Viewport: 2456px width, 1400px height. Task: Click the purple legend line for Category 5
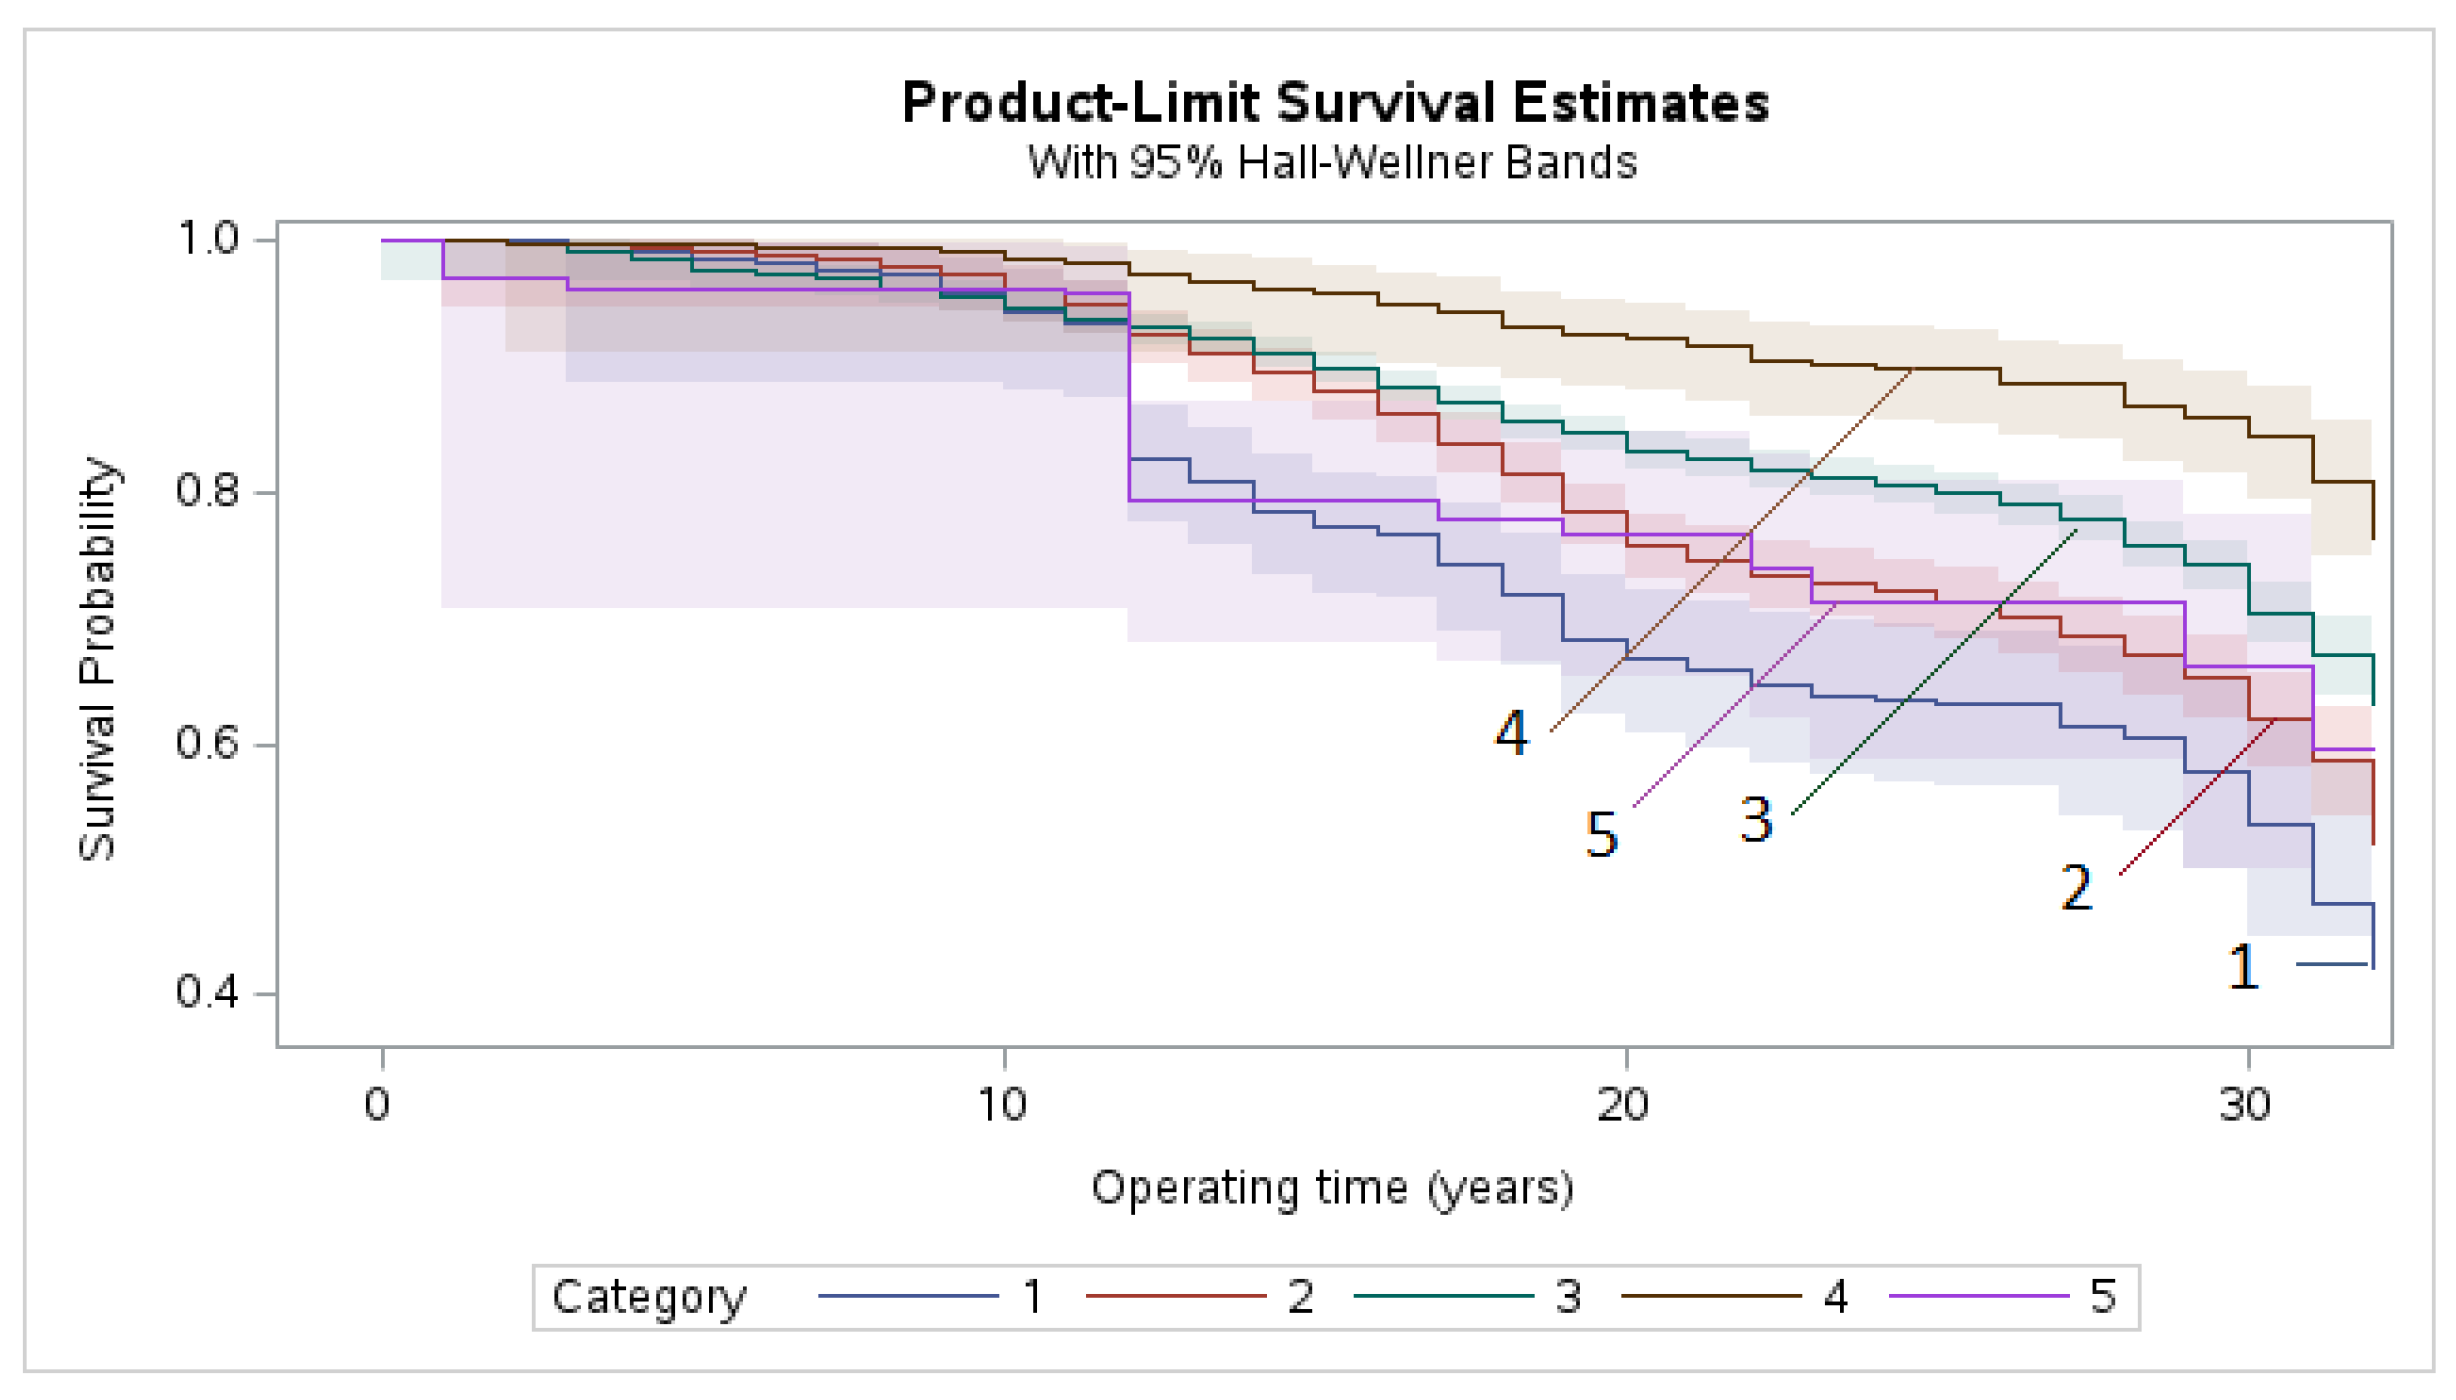click(1979, 1296)
